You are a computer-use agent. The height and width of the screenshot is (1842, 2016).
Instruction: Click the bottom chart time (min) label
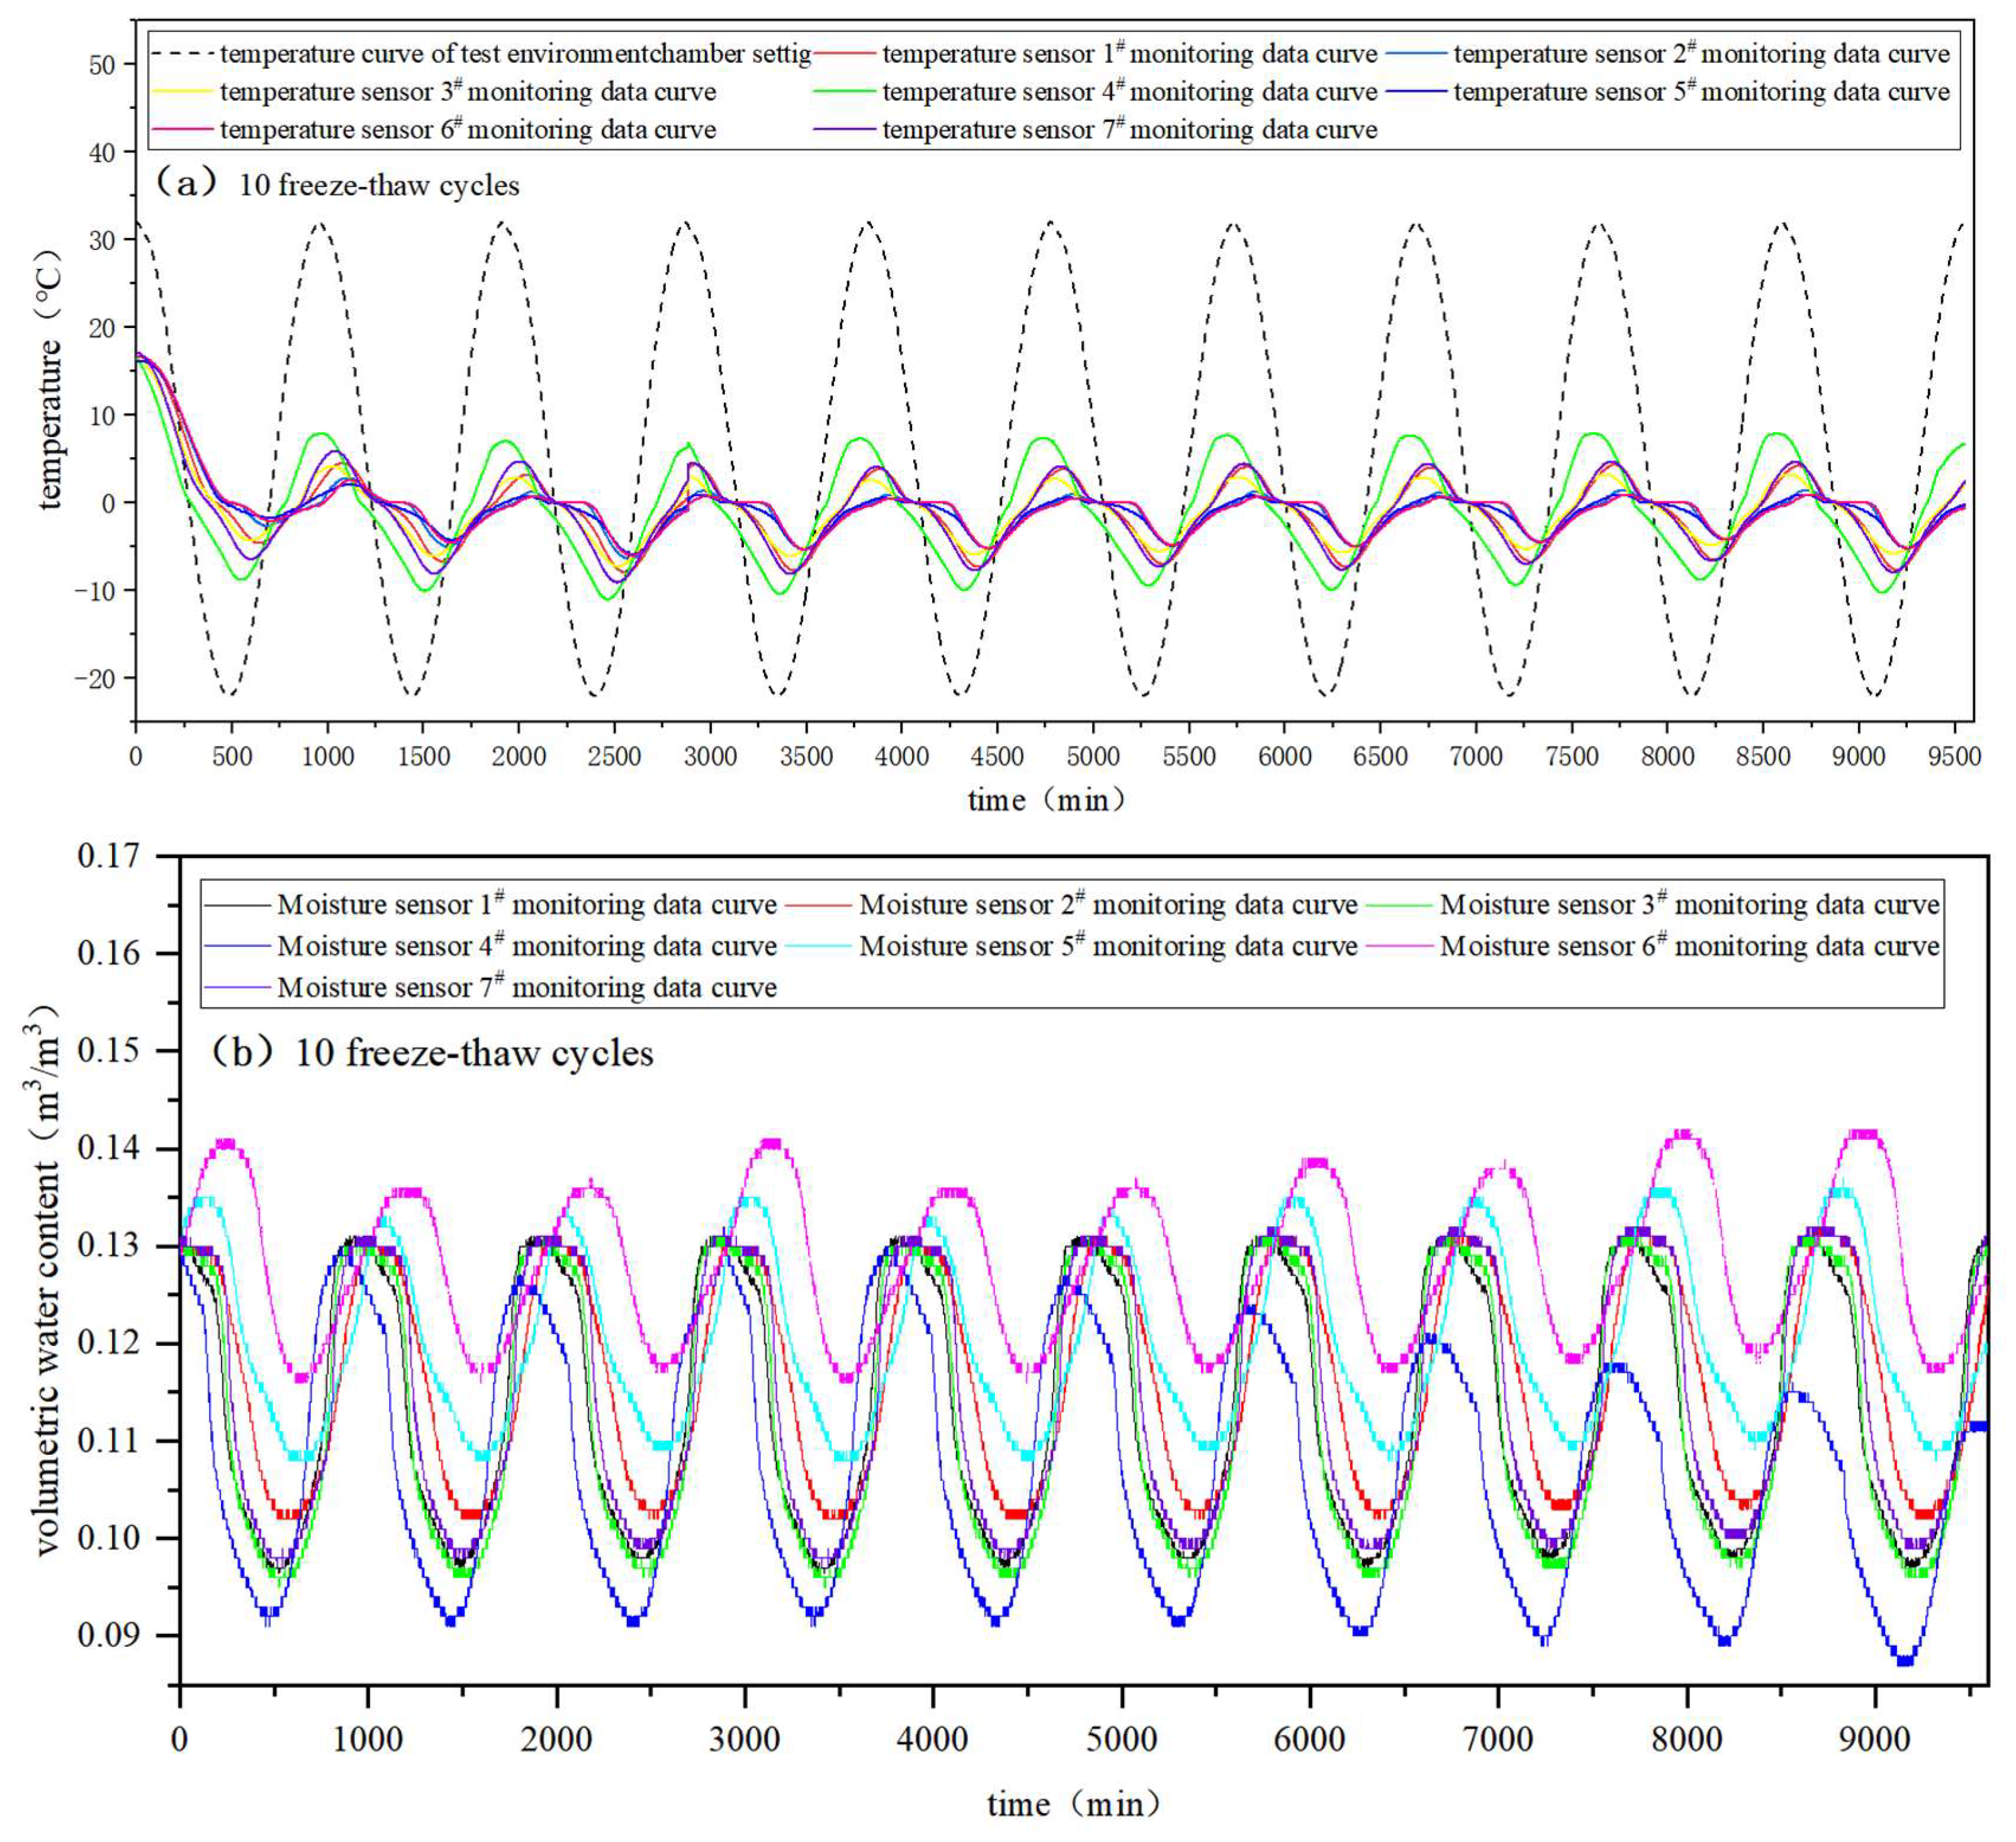tap(1074, 1804)
